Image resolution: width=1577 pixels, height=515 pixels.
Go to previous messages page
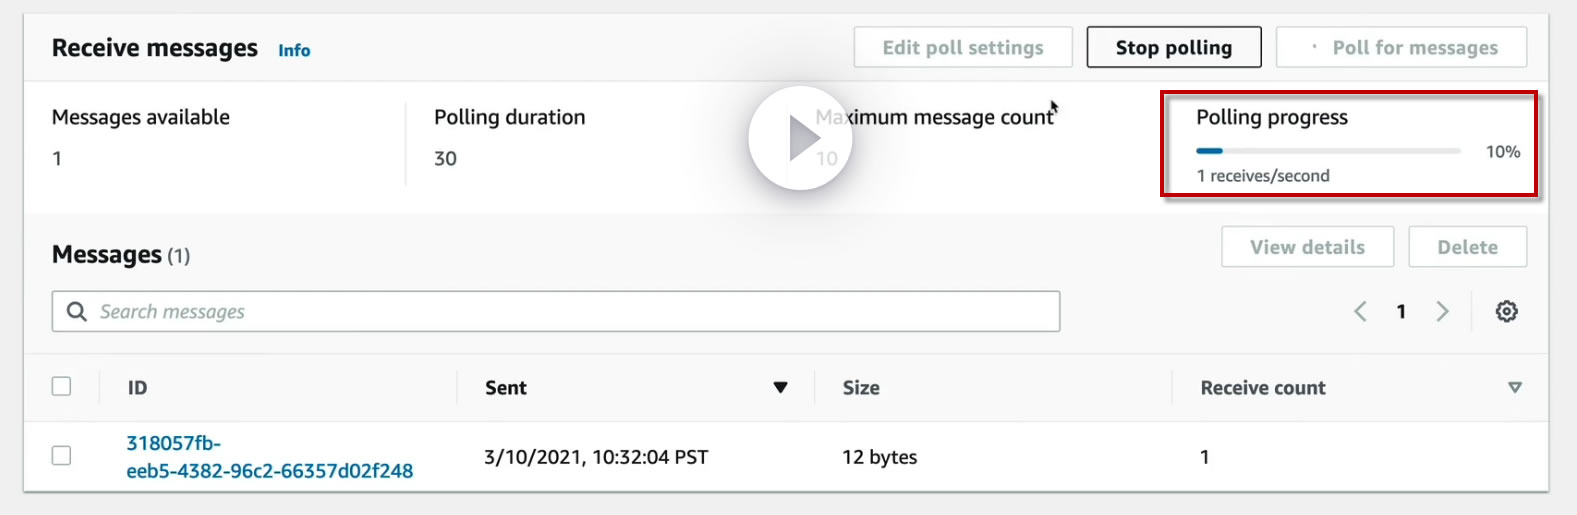(1360, 312)
